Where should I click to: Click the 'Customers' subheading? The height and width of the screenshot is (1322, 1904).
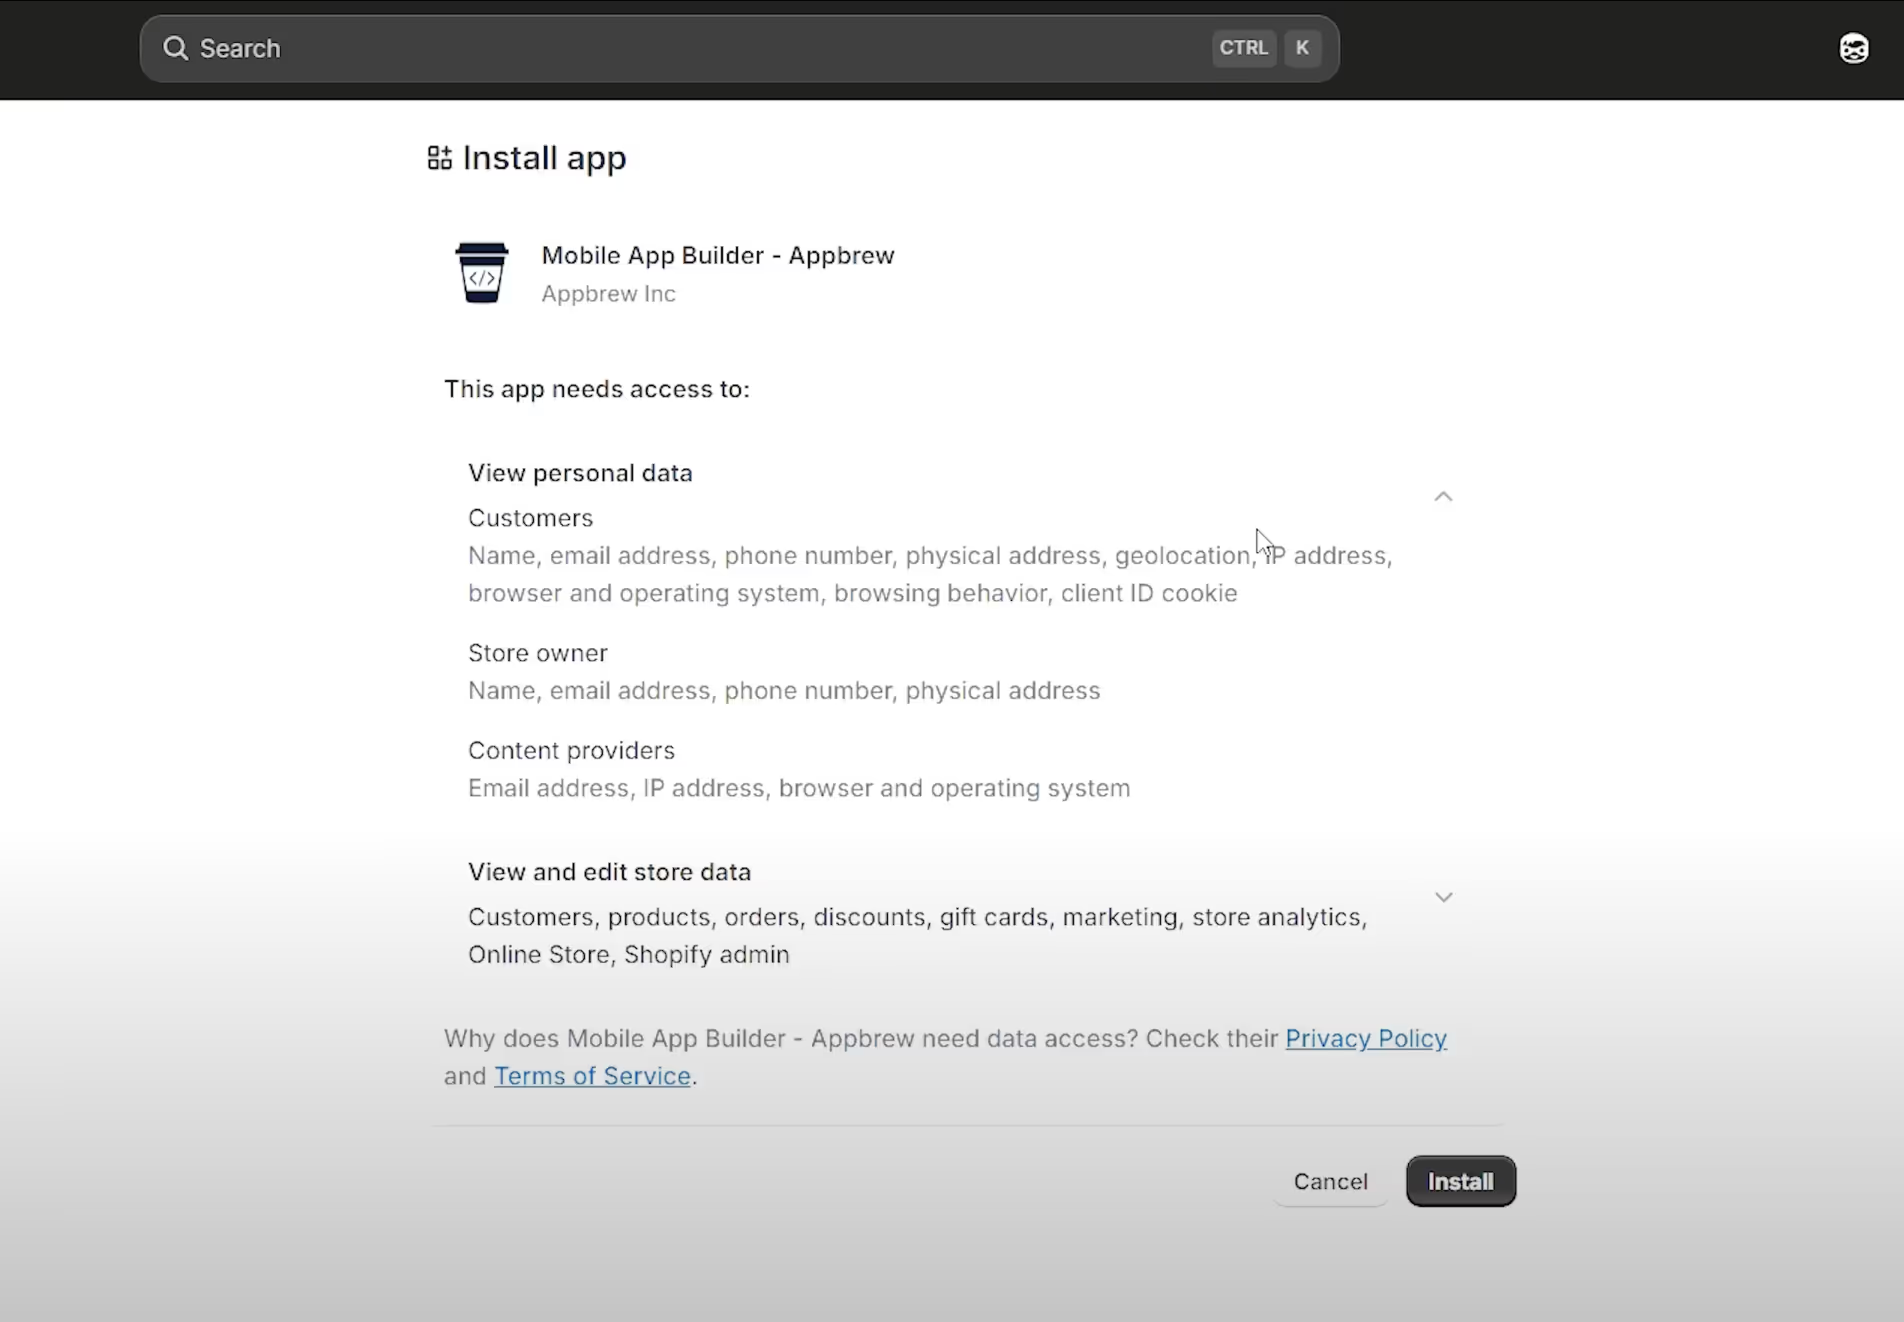[530, 518]
